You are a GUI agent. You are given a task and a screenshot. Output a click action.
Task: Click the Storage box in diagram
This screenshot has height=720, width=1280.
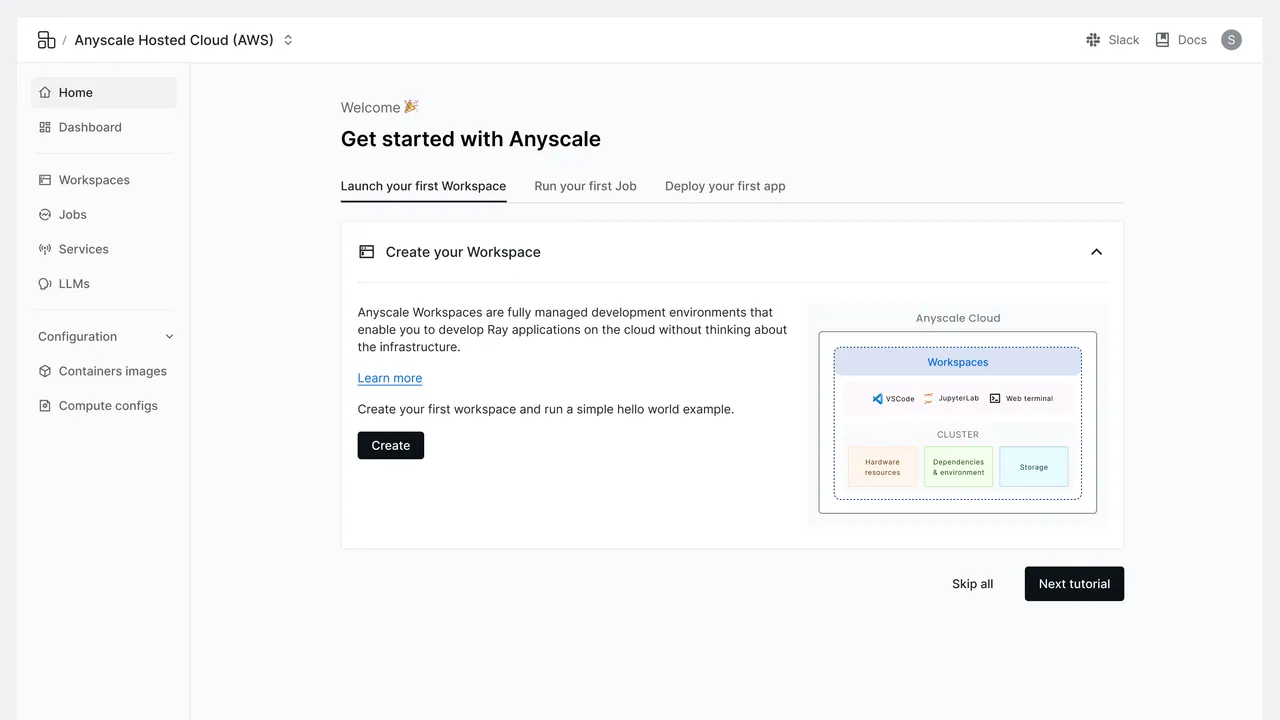coord(1034,467)
